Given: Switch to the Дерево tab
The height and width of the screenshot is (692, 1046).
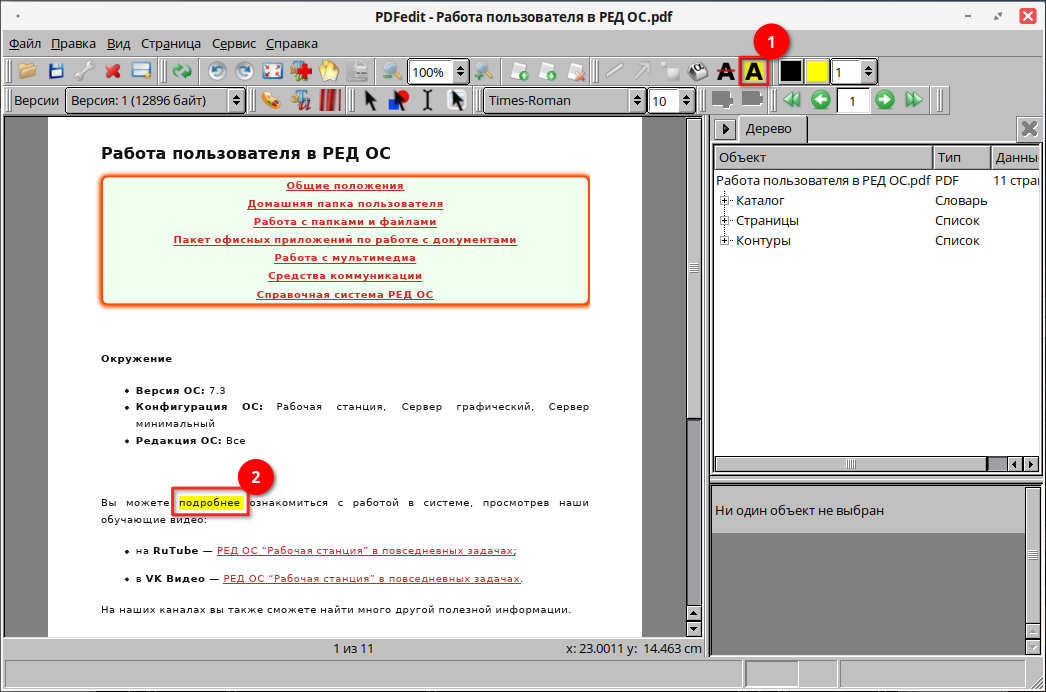Looking at the screenshot, I should [x=768, y=129].
